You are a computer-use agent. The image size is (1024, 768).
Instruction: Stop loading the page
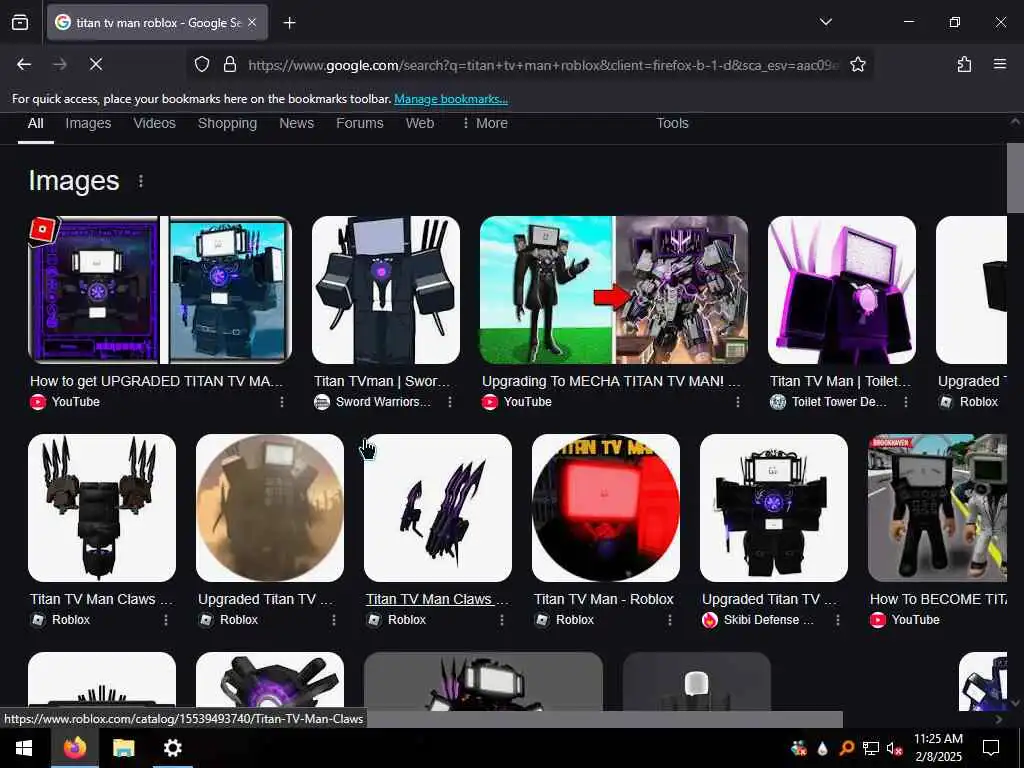pos(95,64)
